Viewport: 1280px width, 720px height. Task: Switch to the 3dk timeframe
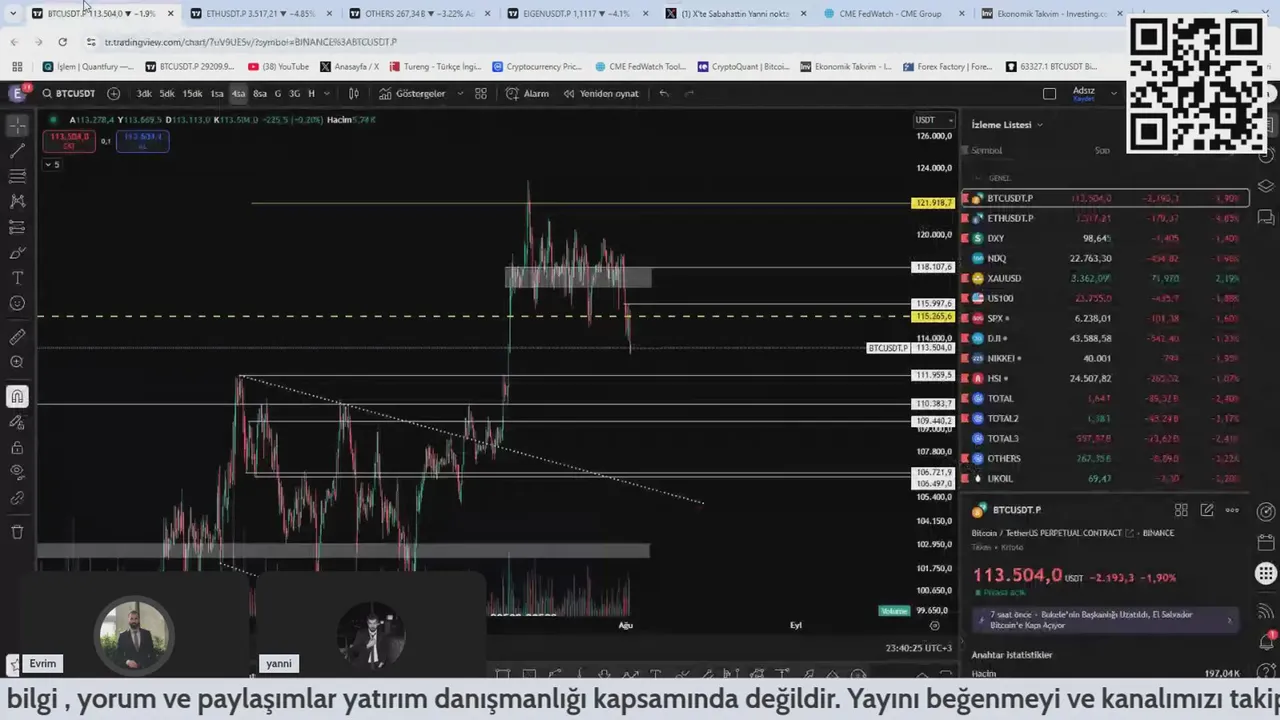click(x=144, y=93)
